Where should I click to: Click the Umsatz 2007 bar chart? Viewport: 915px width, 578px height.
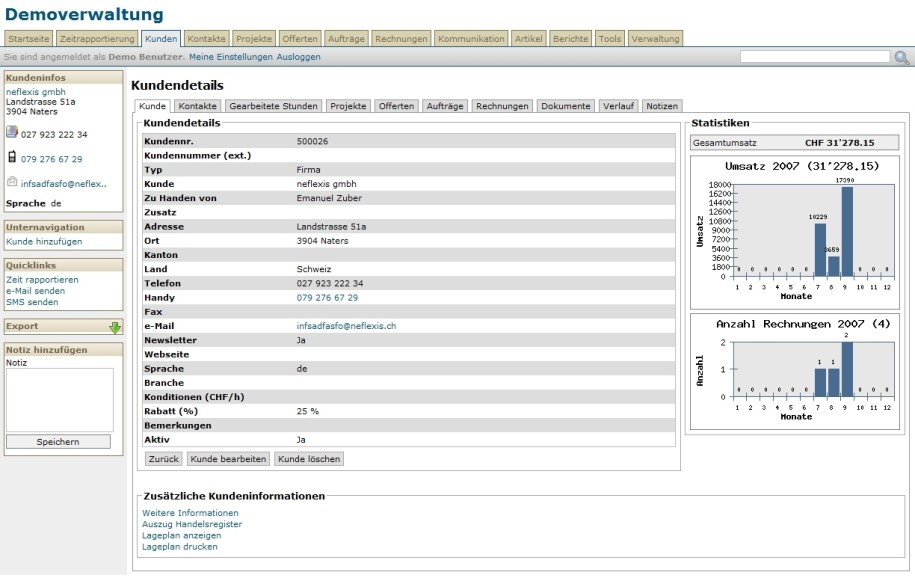(795, 232)
